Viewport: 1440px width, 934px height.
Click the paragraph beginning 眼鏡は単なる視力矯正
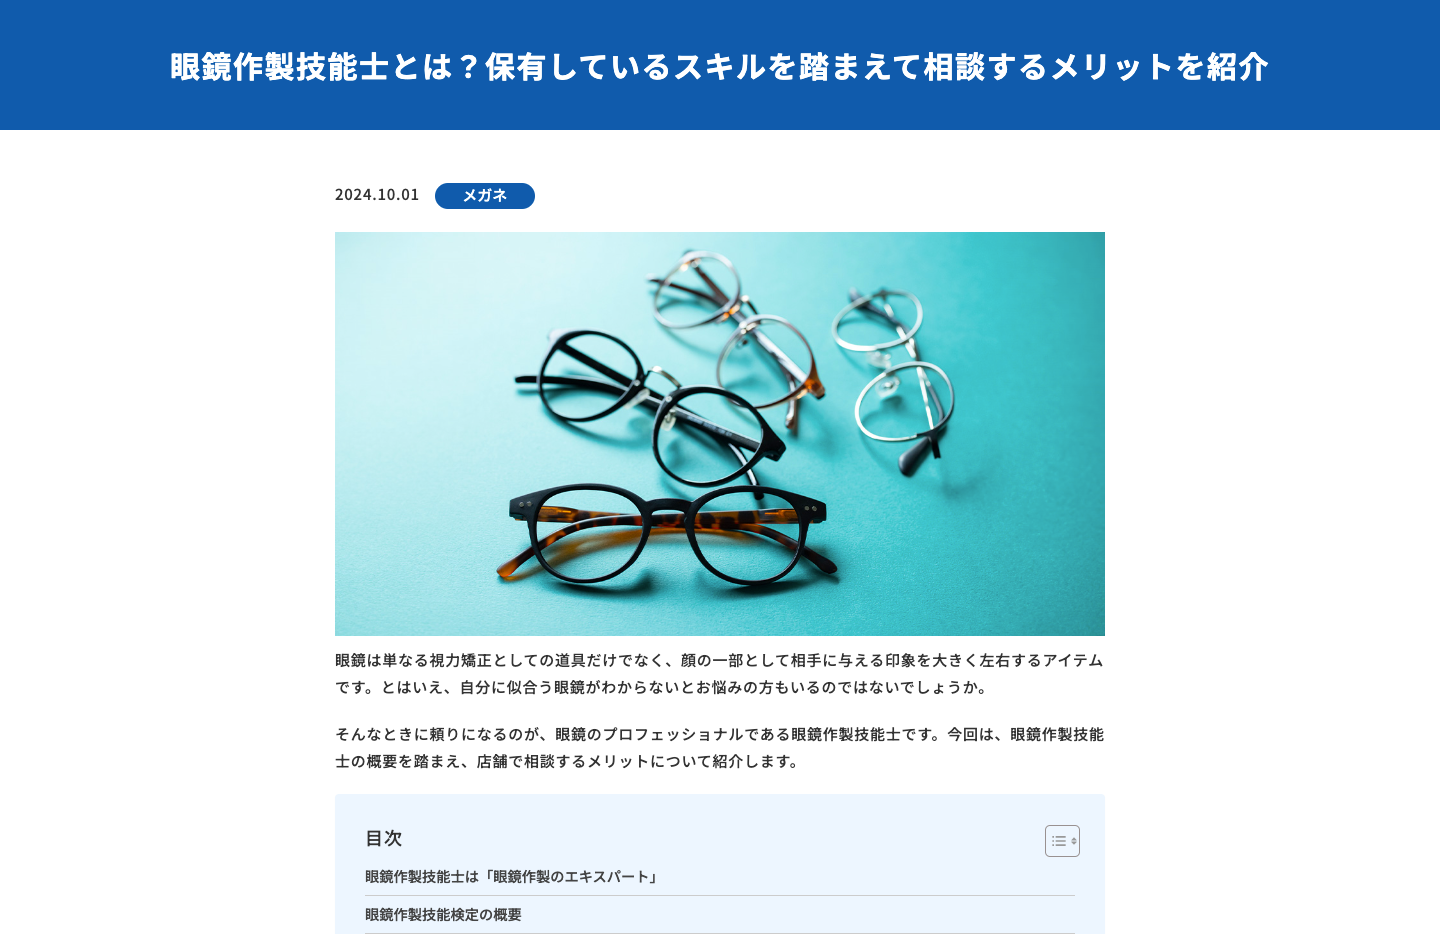[x=720, y=674]
